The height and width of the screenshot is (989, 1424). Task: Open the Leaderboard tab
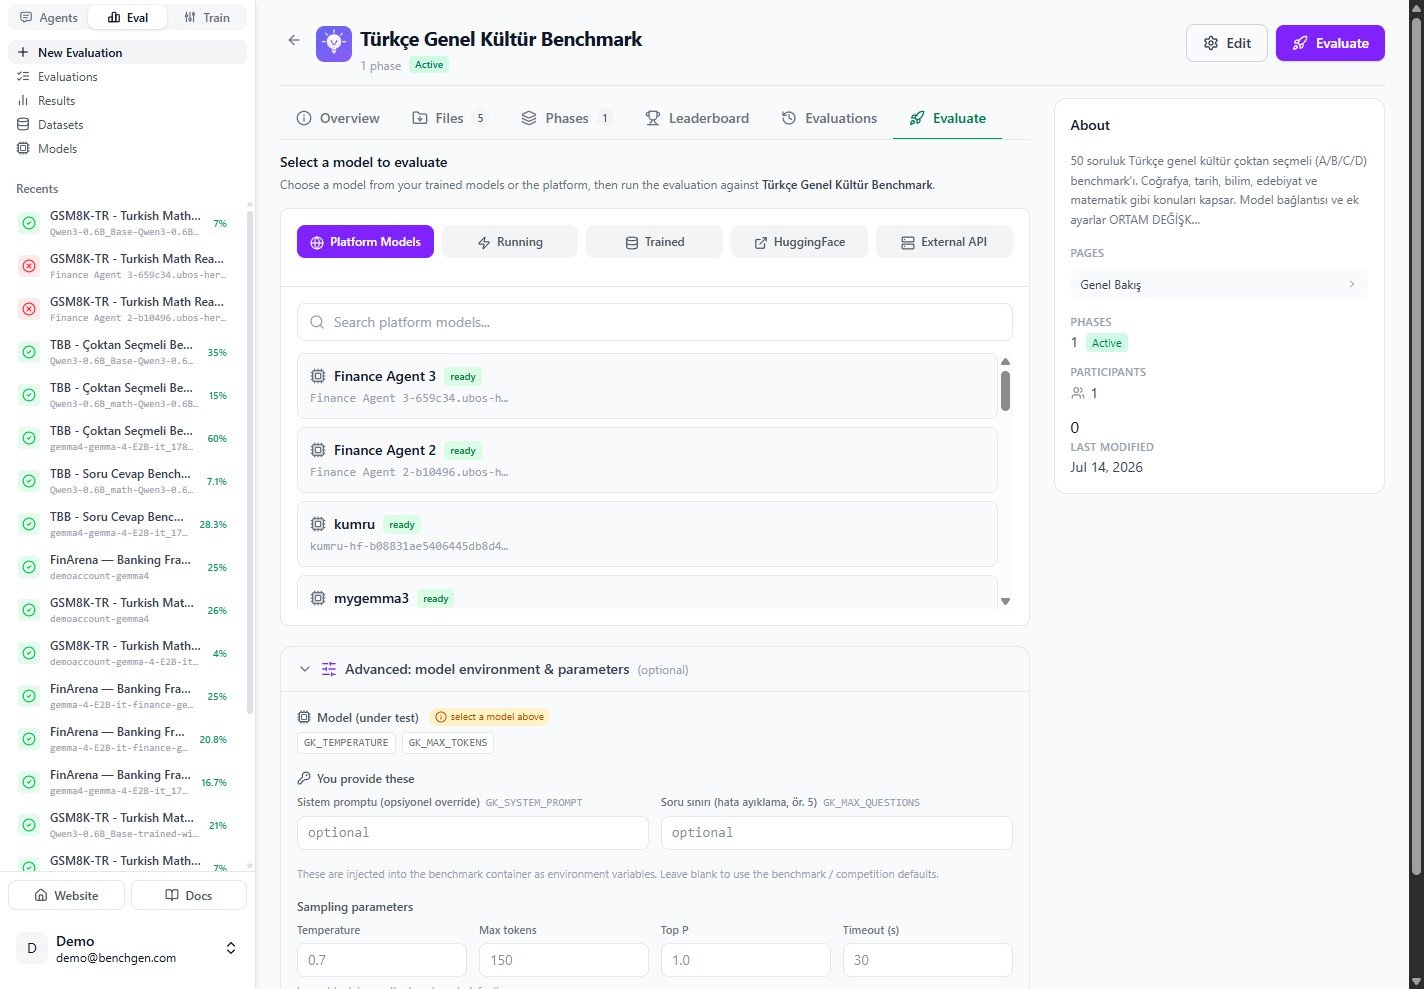pos(697,118)
